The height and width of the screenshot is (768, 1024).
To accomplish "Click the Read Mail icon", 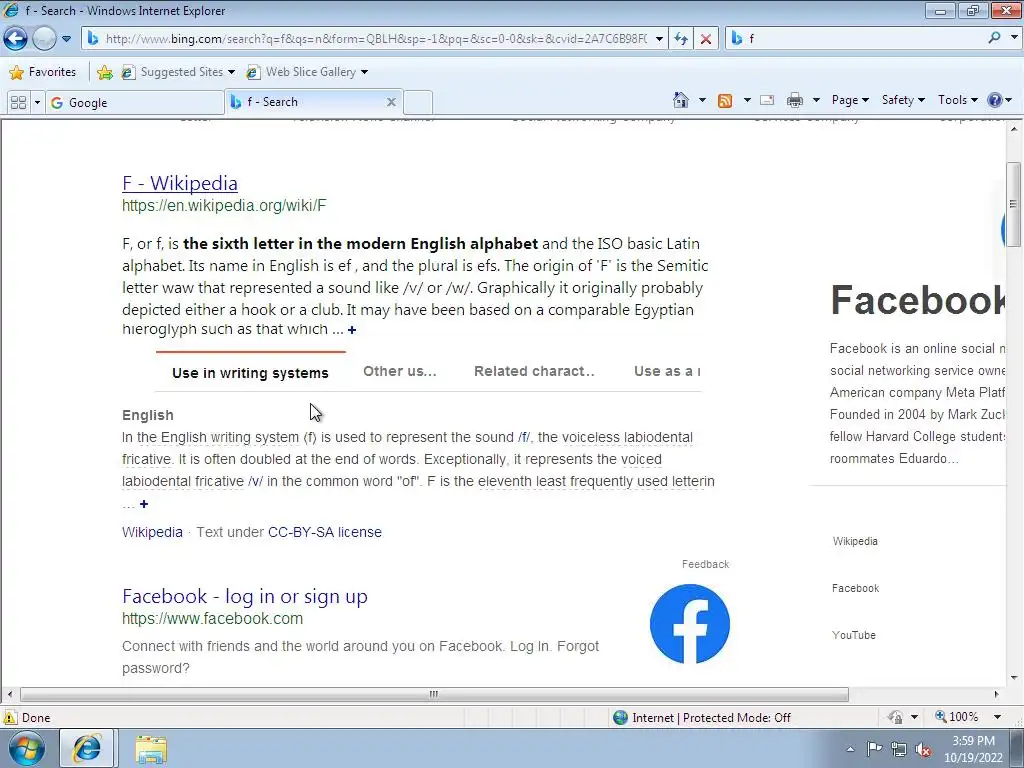I will [x=767, y=100].
